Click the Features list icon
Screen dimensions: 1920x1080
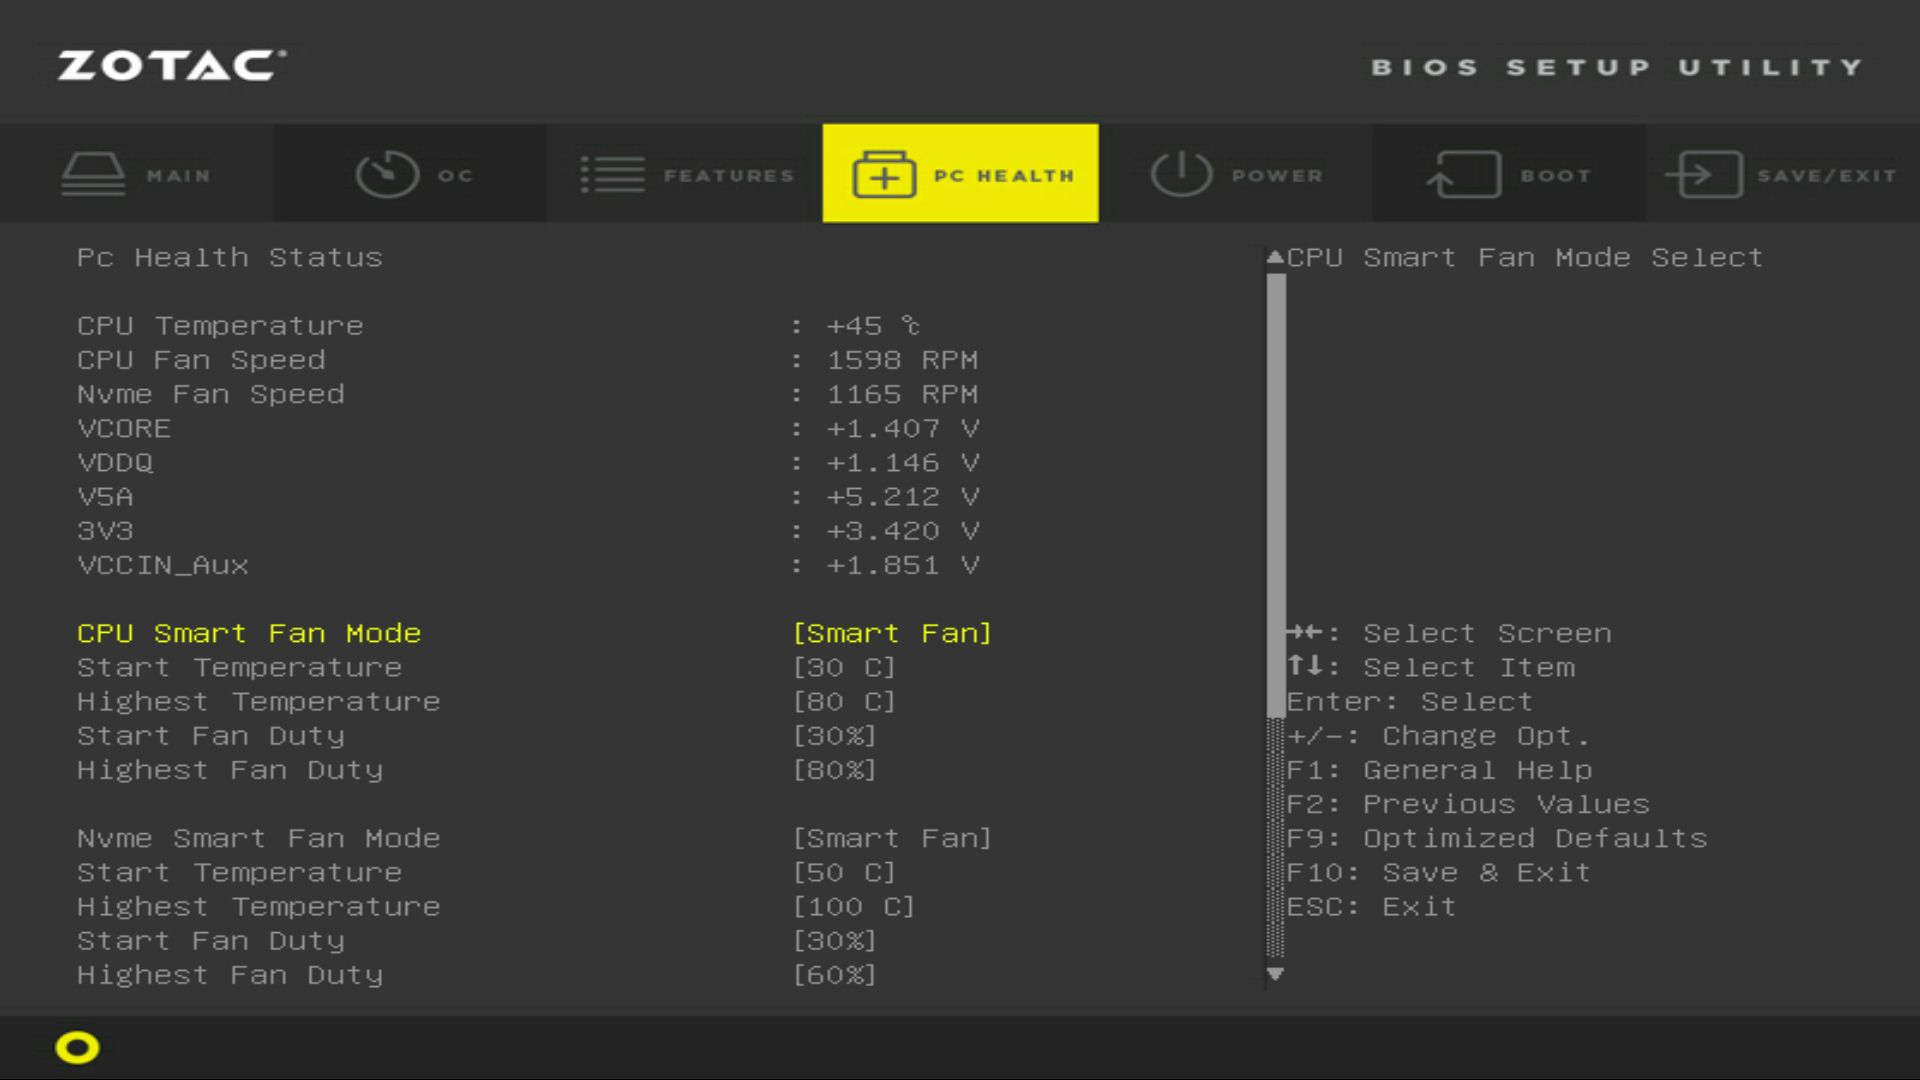point(612,174)
